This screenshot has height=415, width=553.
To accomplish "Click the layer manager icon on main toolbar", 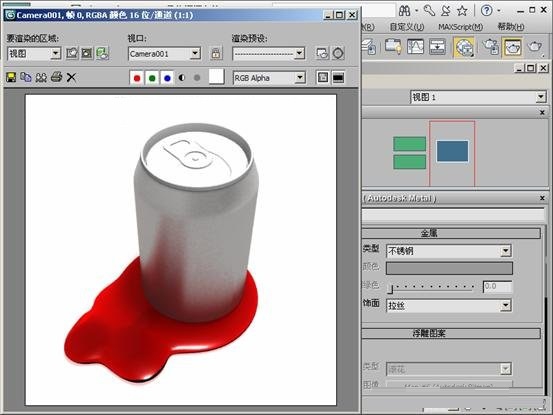I will coord(370,47).
